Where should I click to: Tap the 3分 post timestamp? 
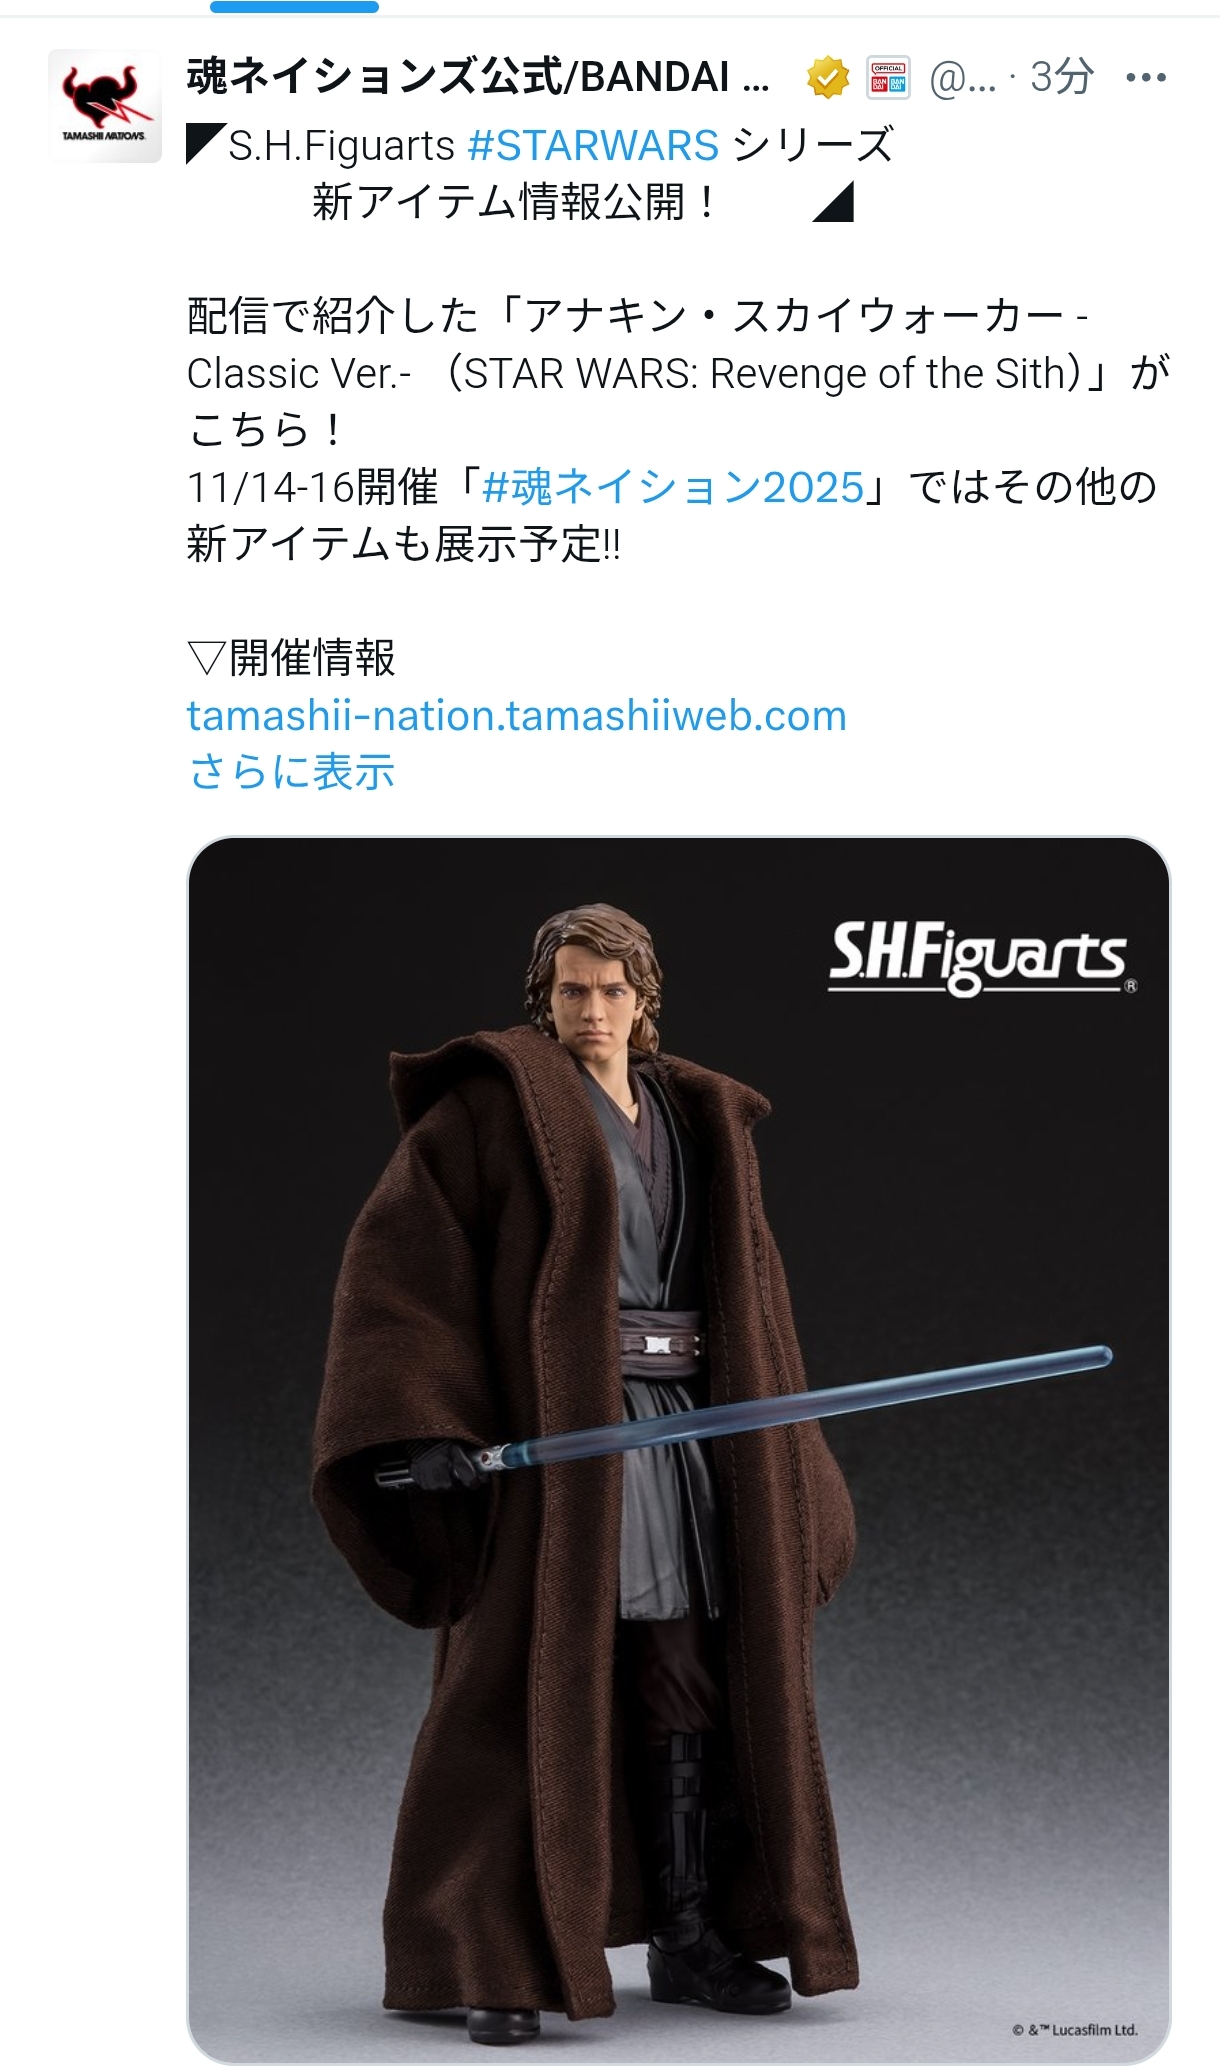(1062, 77)
